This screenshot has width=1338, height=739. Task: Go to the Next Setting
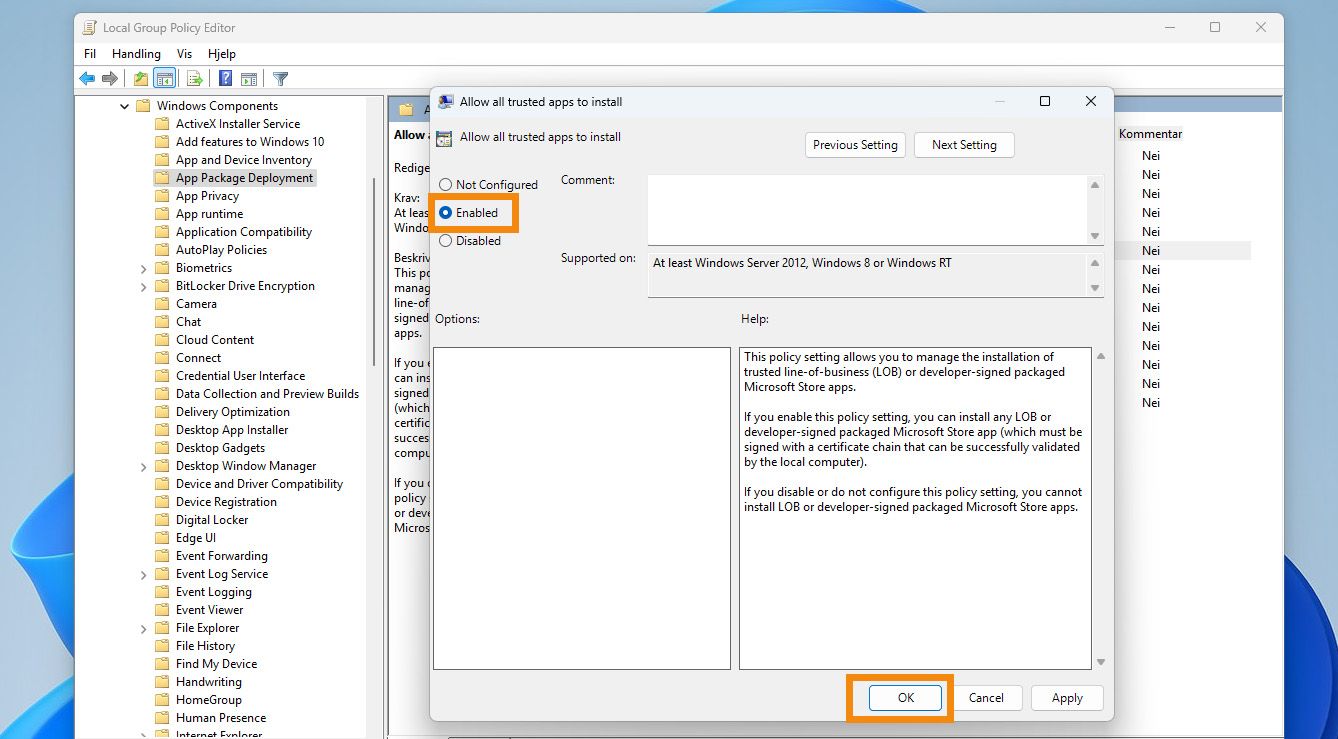(964, 145)
